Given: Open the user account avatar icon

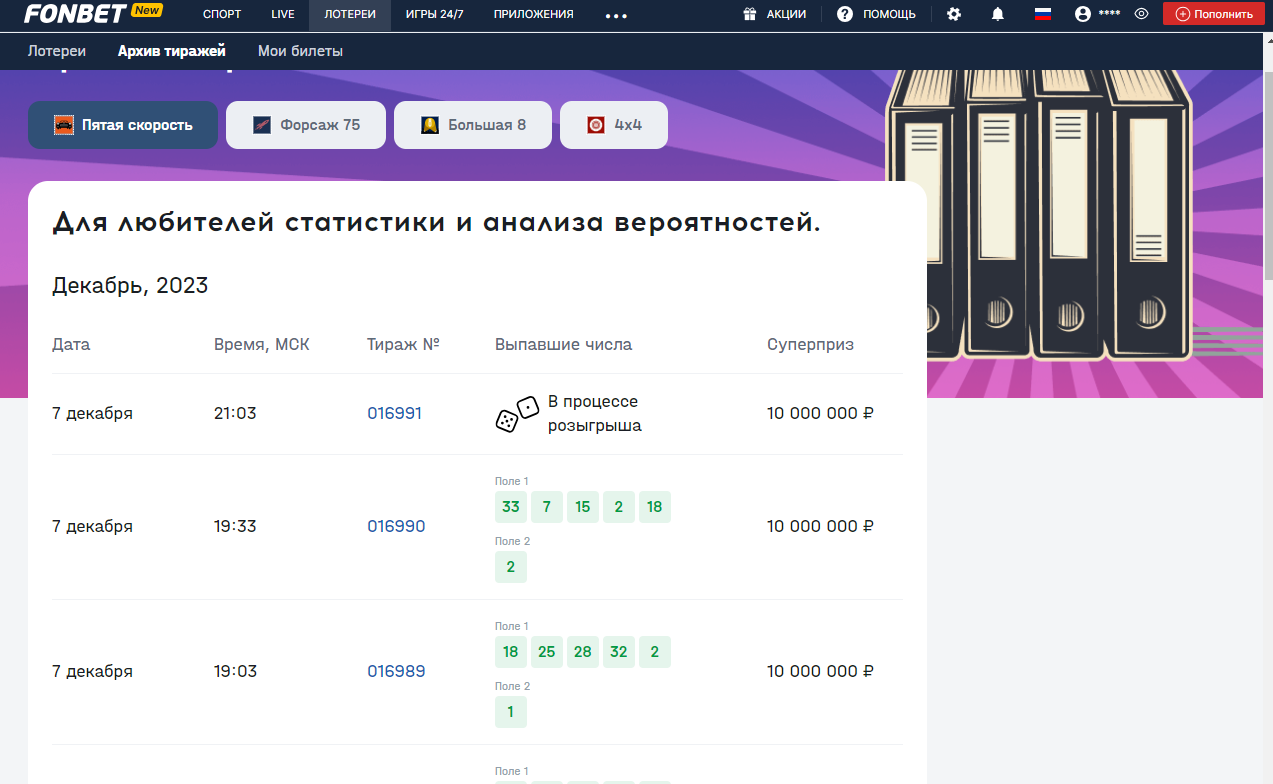Looking at the screenshot, I should tap(1082, 14).
